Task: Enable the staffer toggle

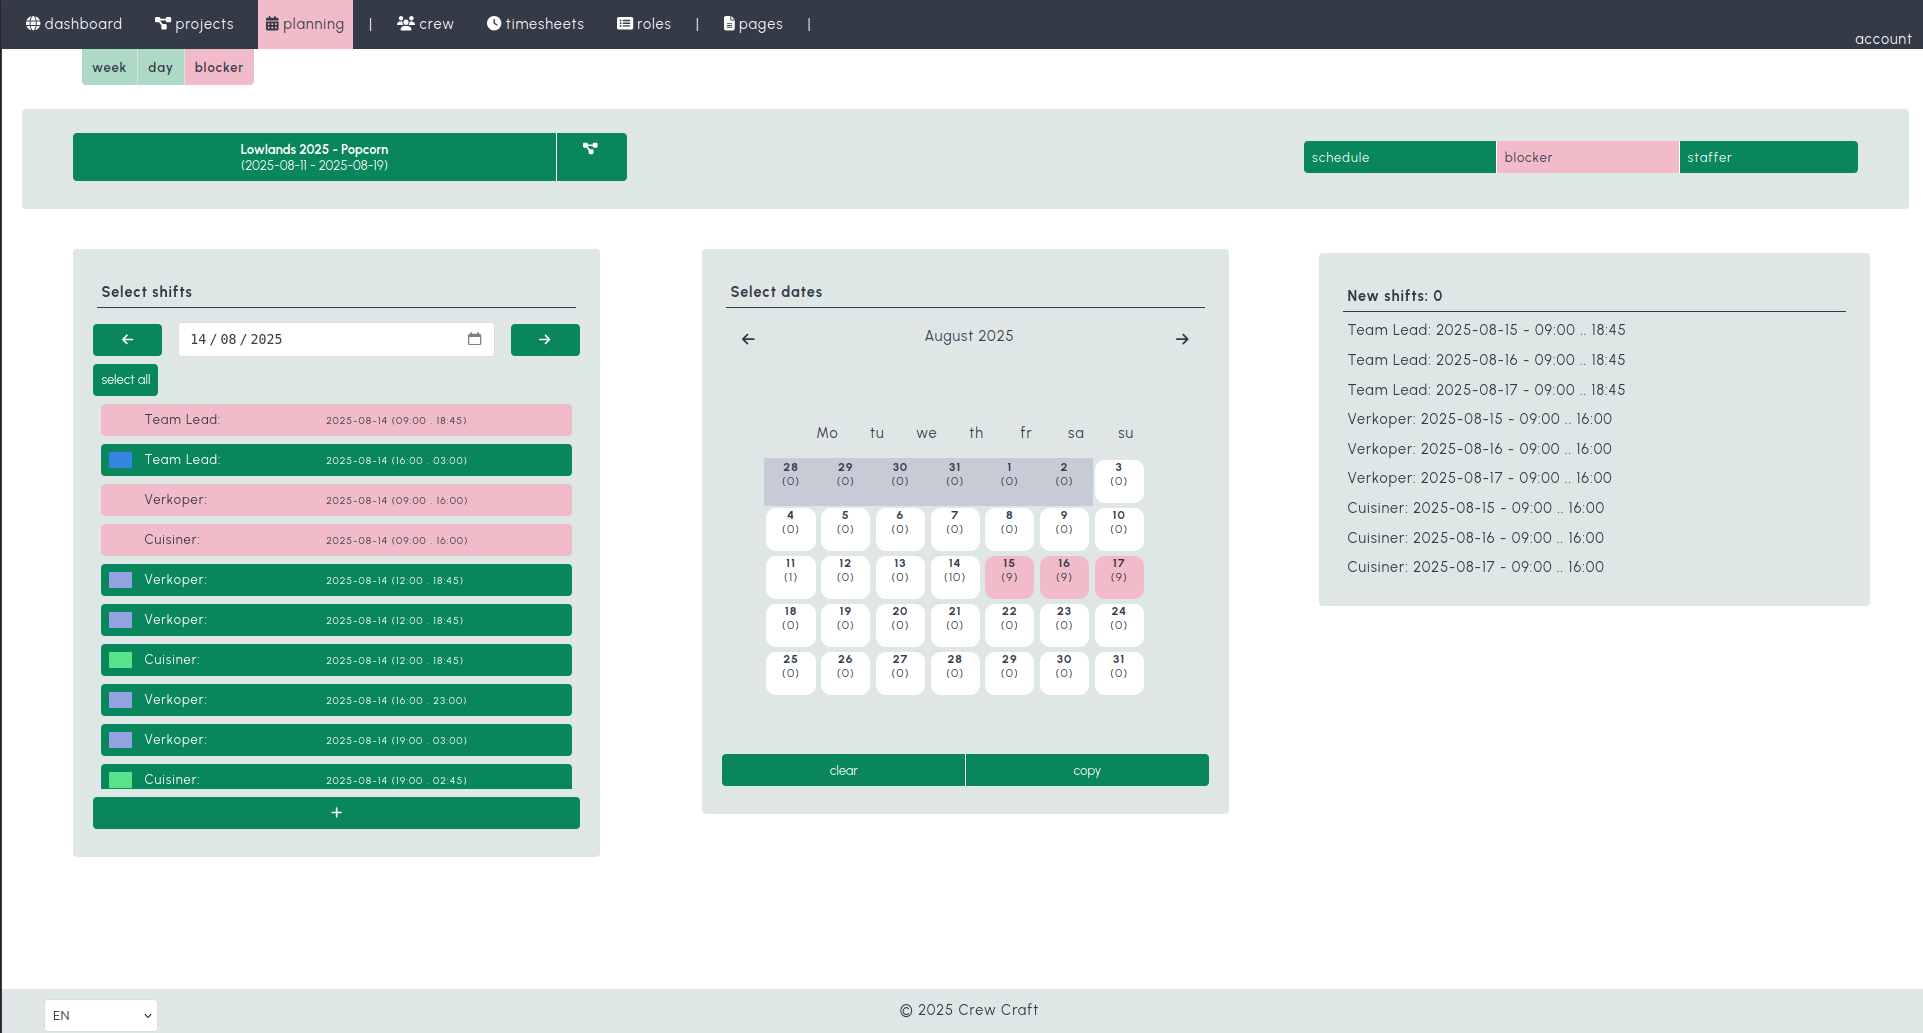Action: click(1767, 157)
